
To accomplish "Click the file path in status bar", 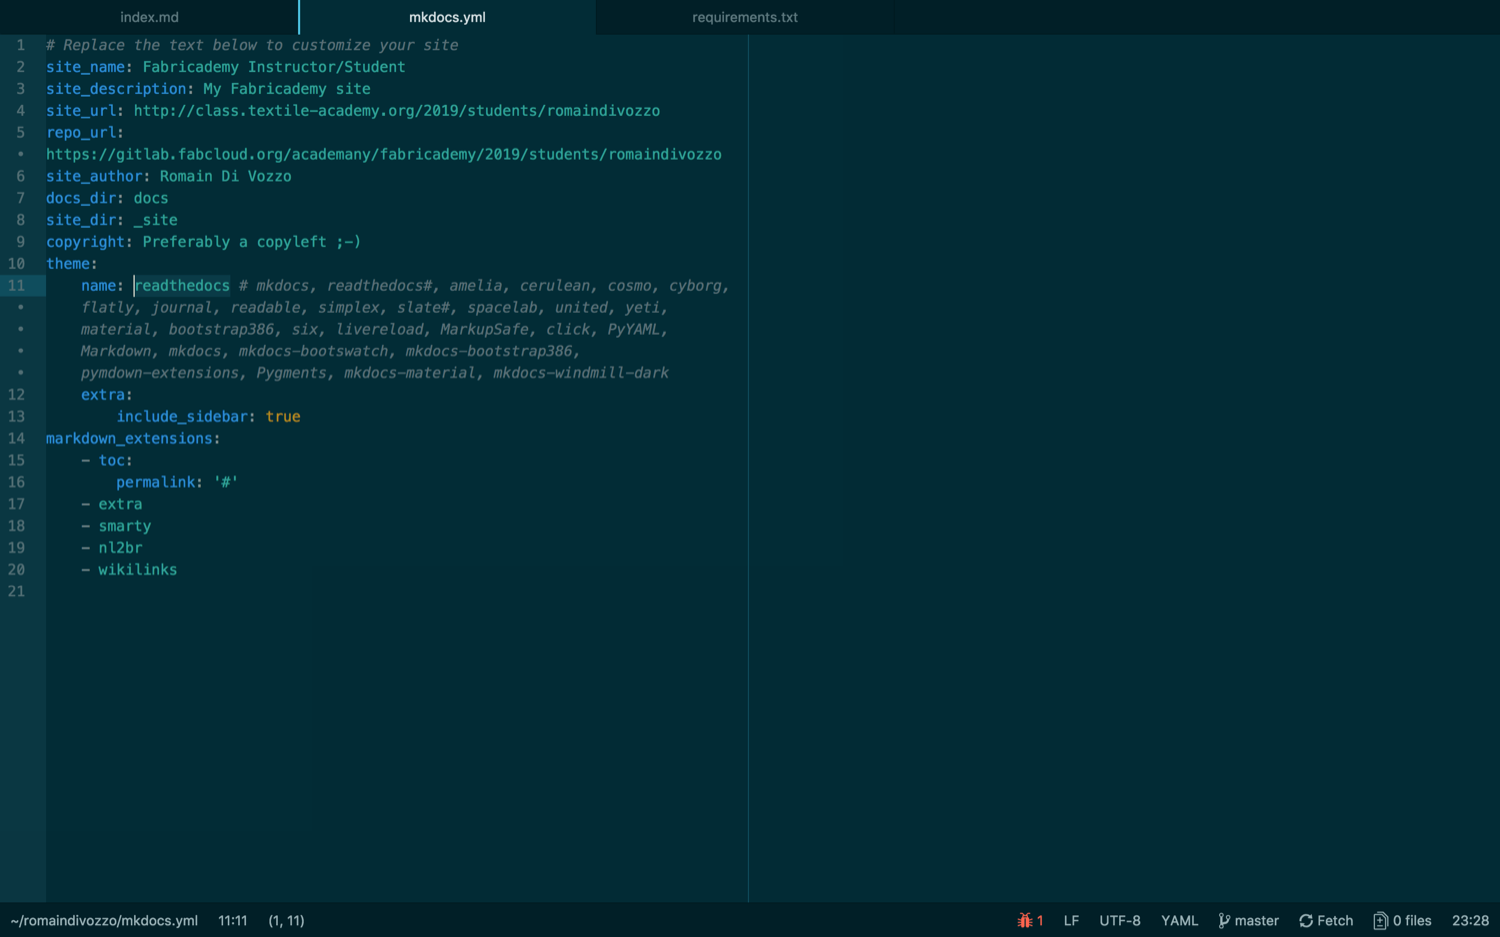I will tap(104, 921).
